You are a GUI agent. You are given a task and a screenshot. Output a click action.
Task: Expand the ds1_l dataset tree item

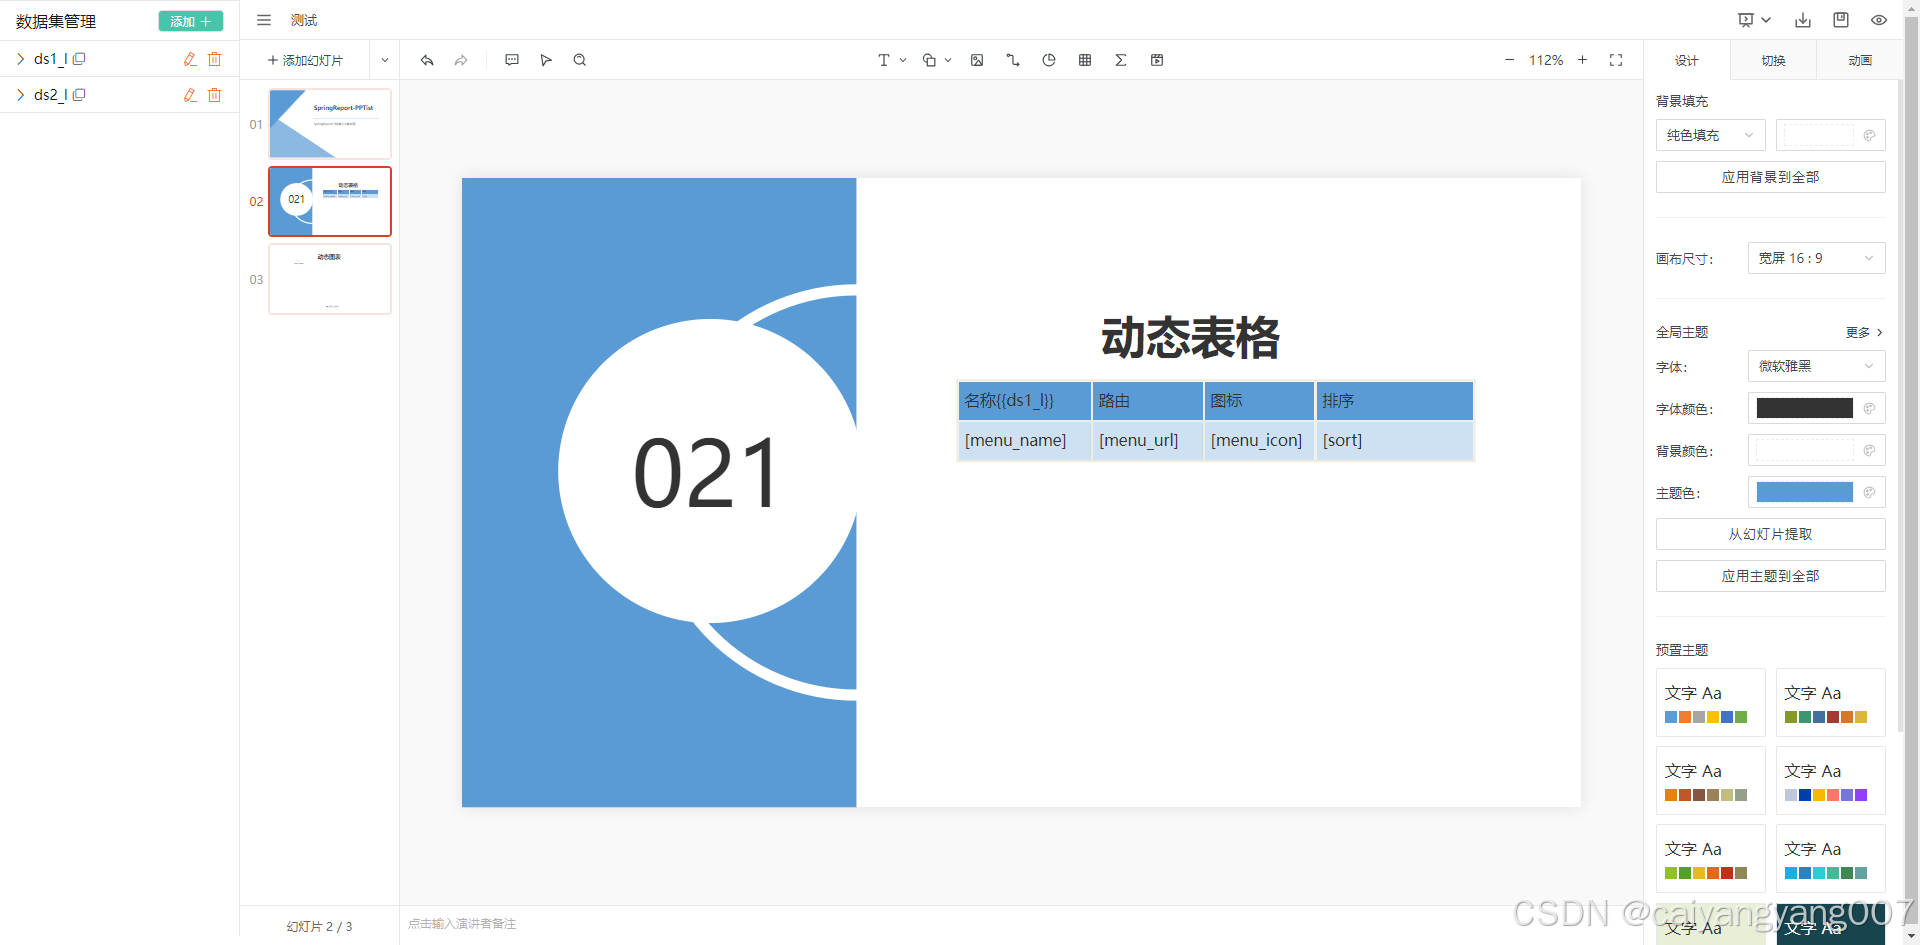[x=19, y=58]
